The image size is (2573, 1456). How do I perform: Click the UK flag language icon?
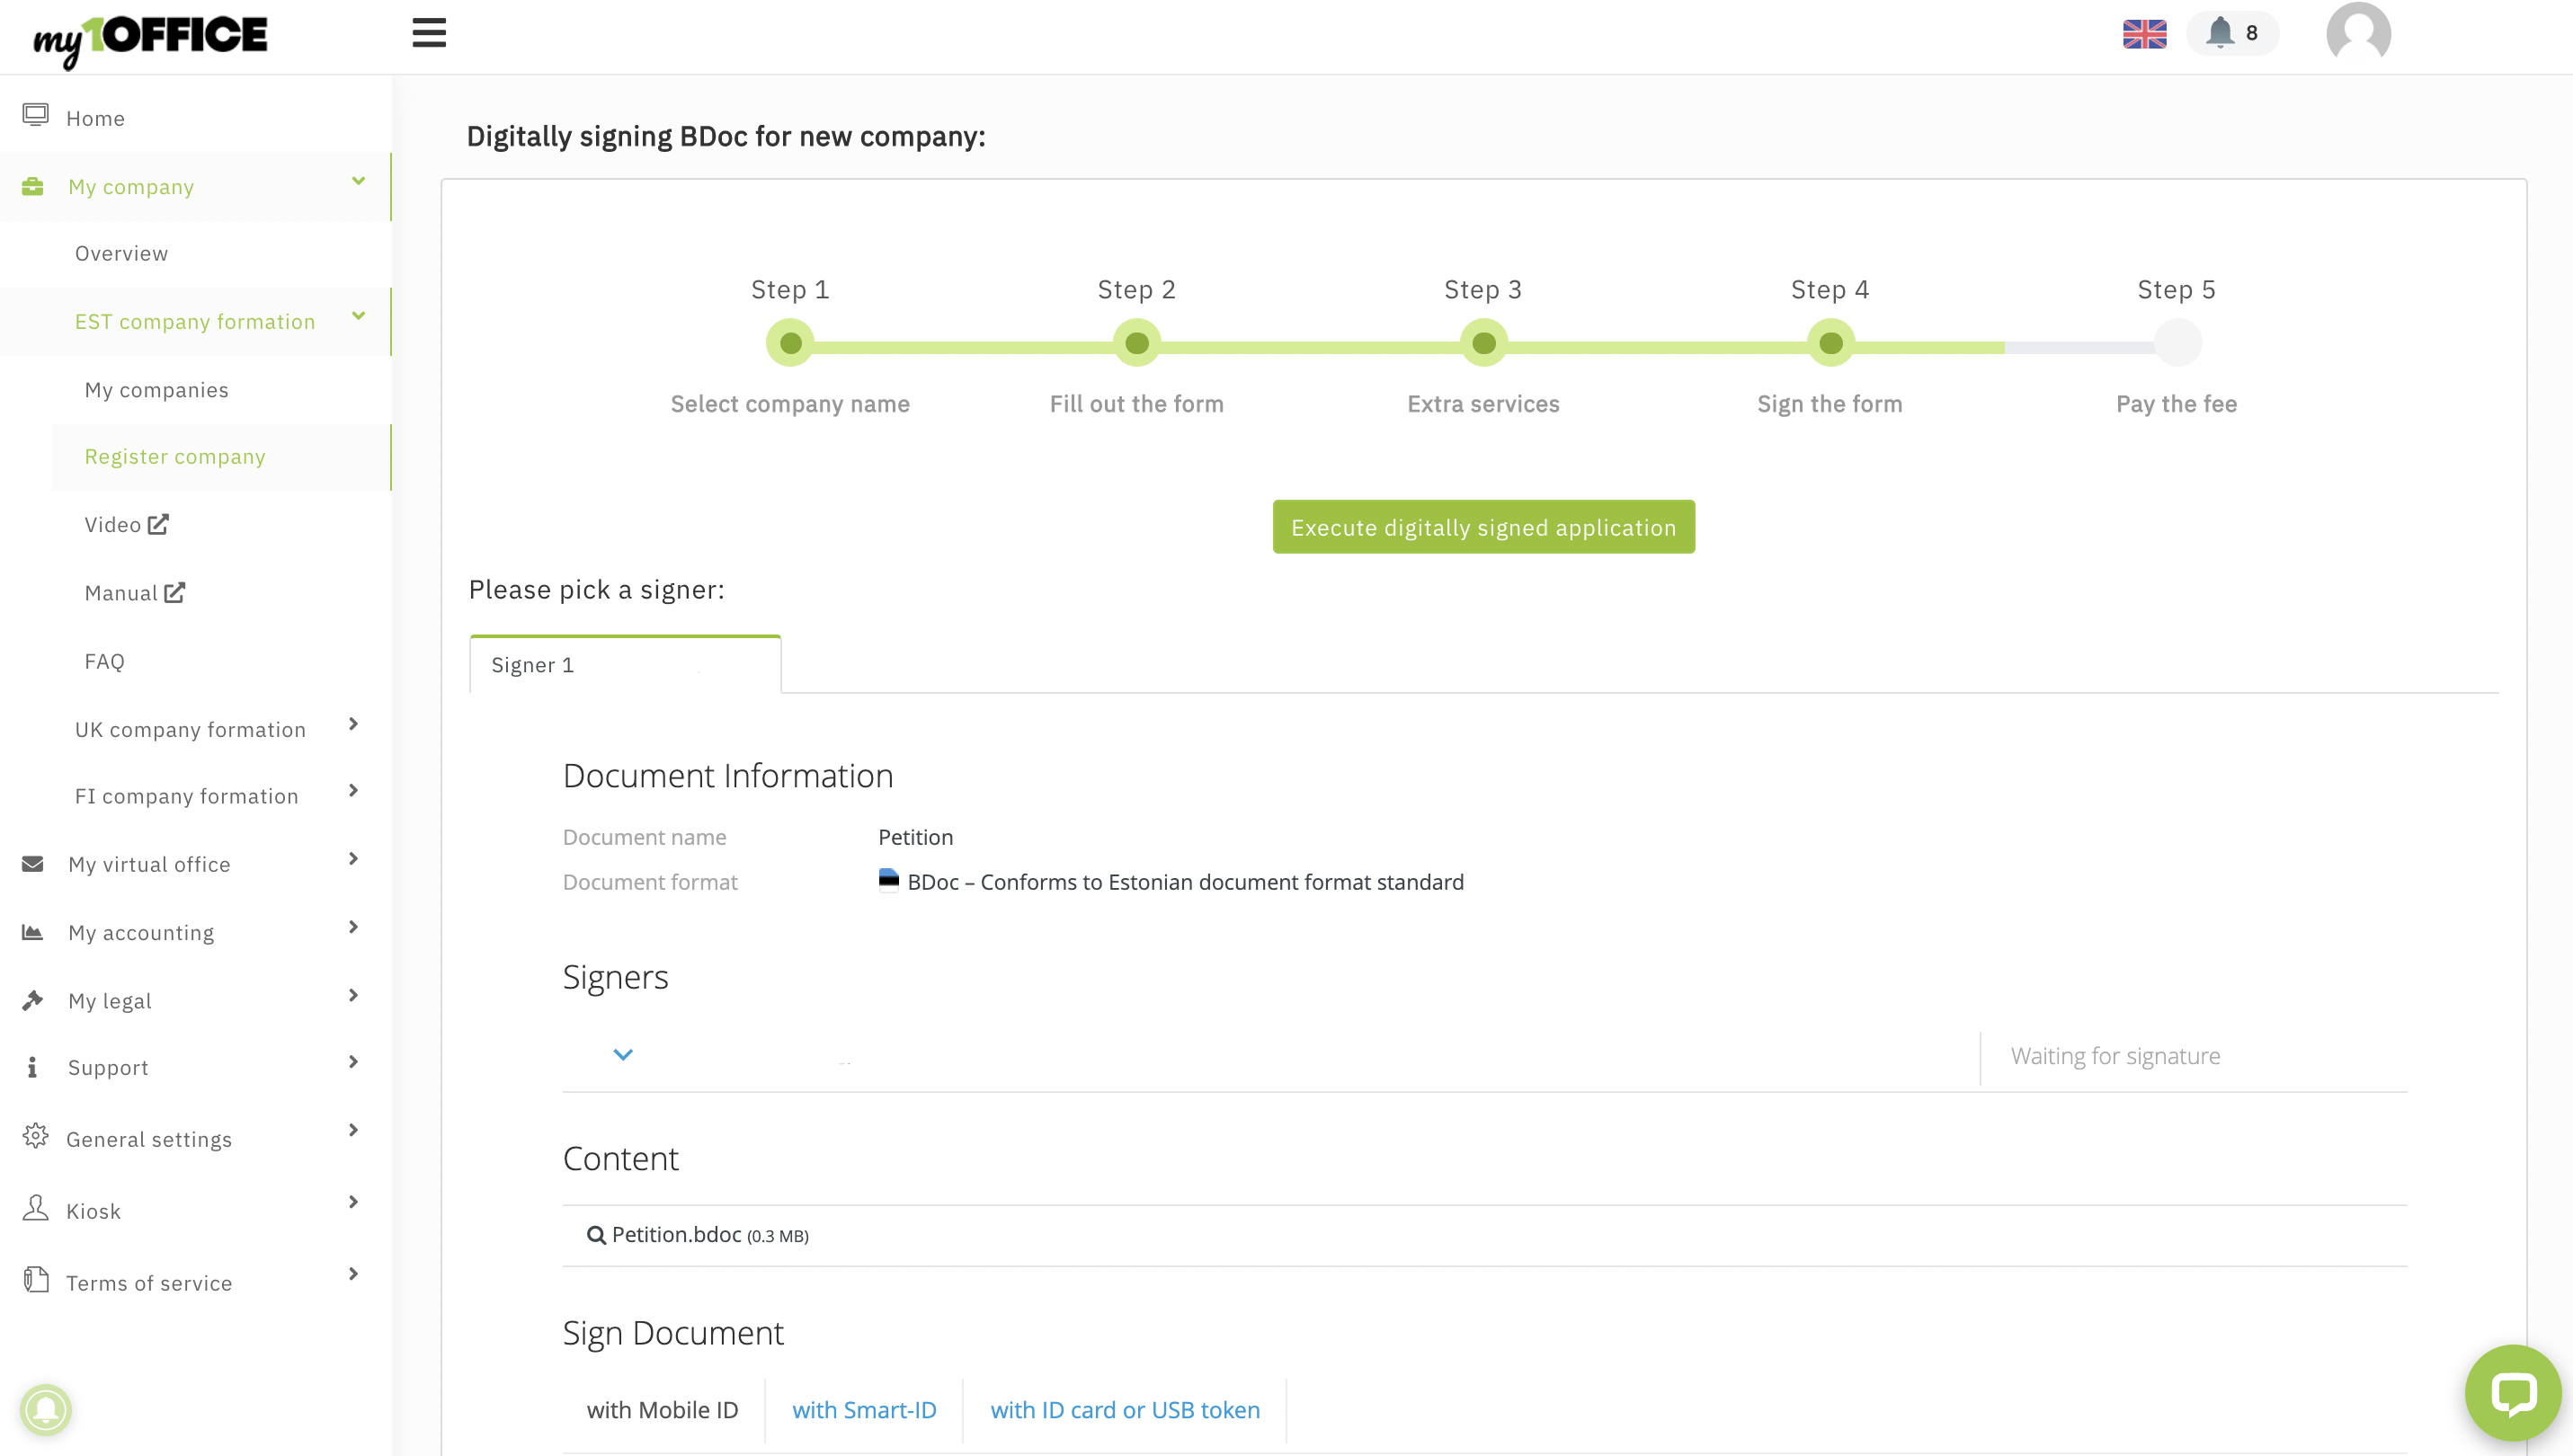(2144, 34)
